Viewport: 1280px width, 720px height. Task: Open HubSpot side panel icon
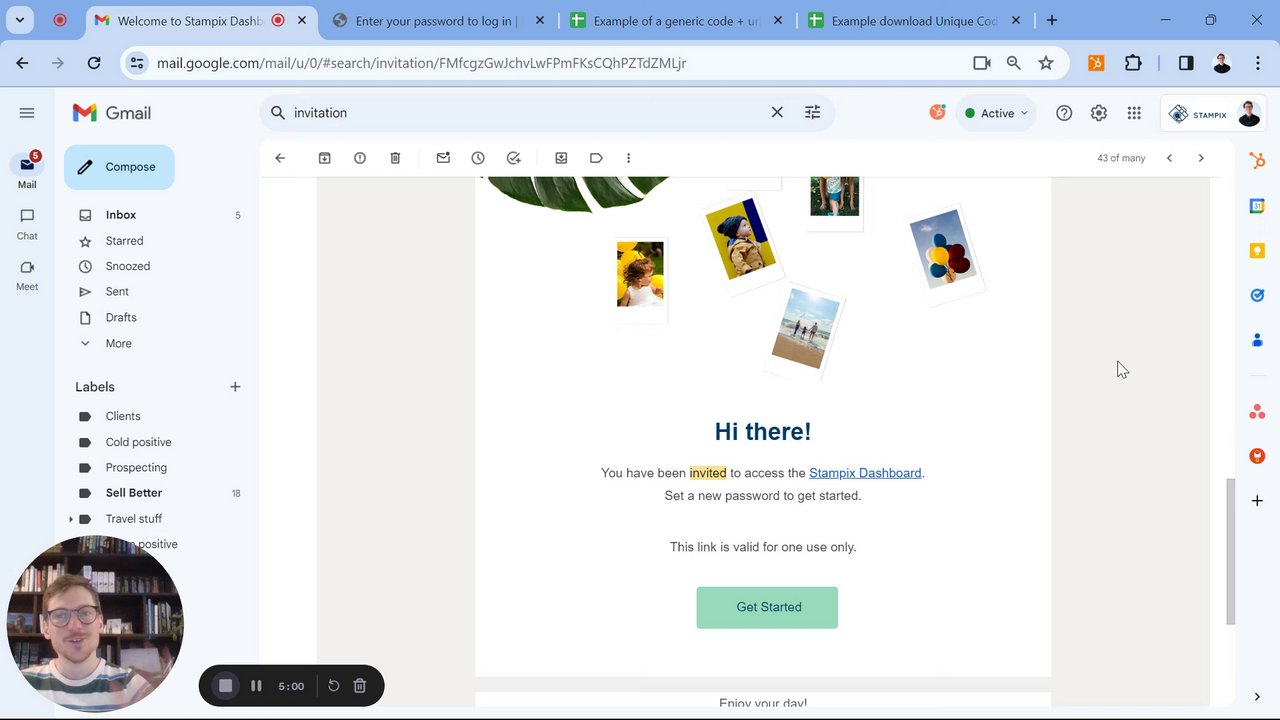coord(1257,161)
